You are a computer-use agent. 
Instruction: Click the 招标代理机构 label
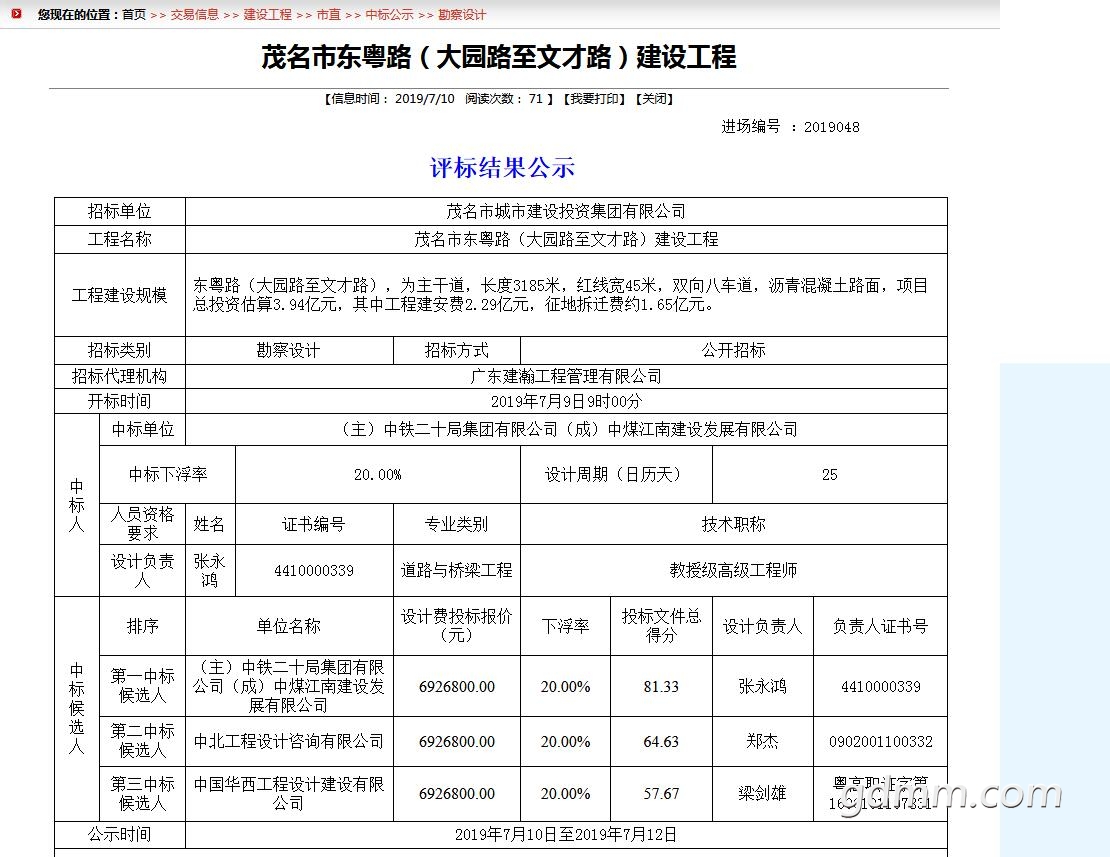coord(120,376)
